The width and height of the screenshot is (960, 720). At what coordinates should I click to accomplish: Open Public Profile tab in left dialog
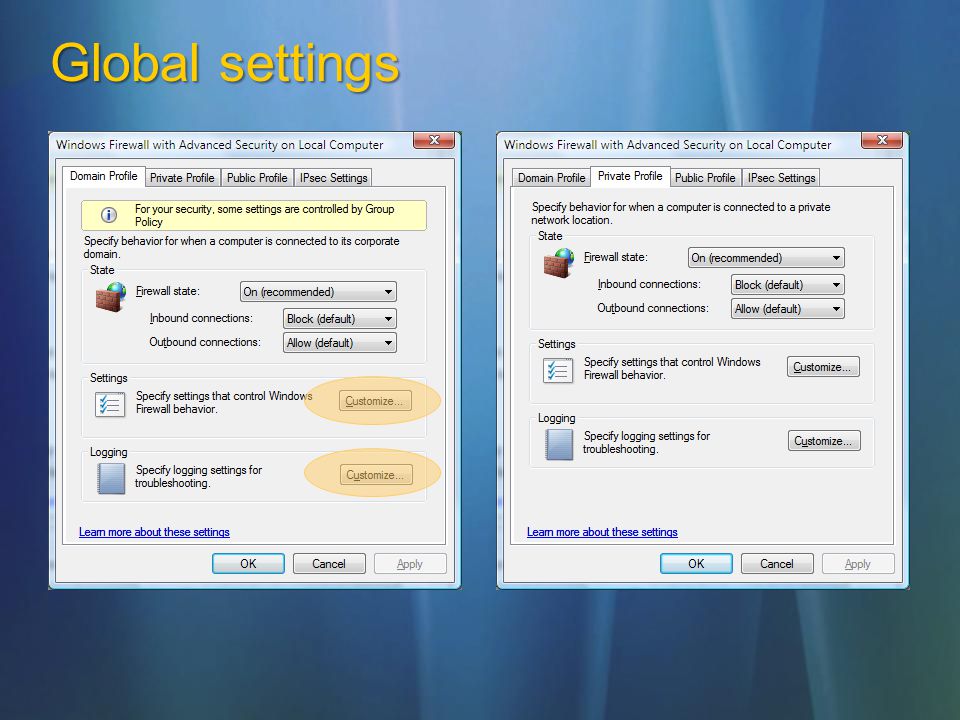(257, 178)
